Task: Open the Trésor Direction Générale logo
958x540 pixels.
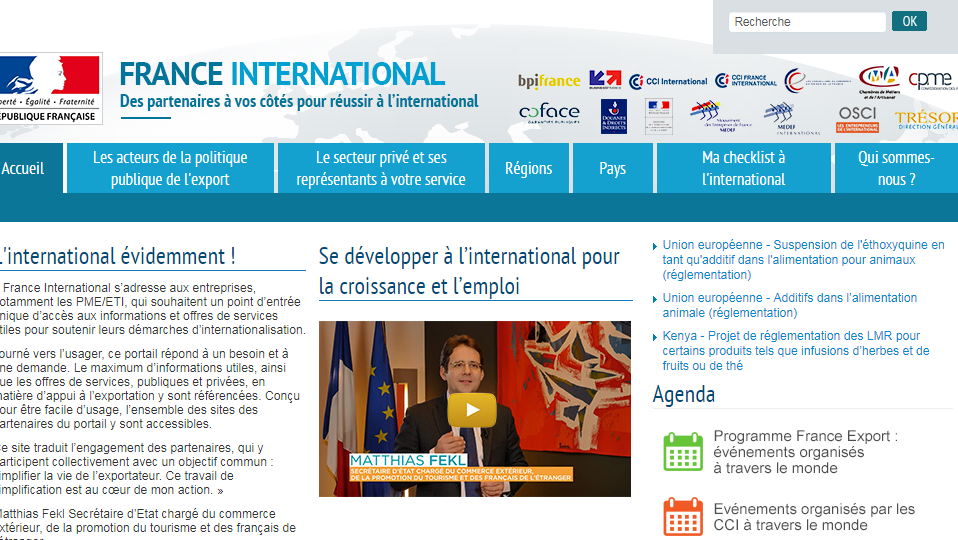Action: [x=926, y=120]
